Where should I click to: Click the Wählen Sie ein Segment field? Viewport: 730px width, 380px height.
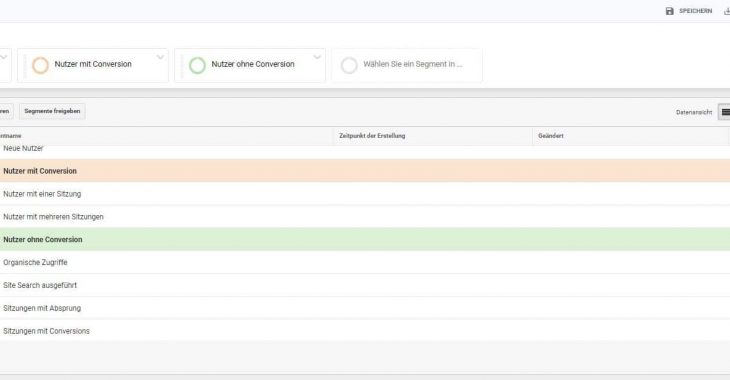(x=407, y=66)
